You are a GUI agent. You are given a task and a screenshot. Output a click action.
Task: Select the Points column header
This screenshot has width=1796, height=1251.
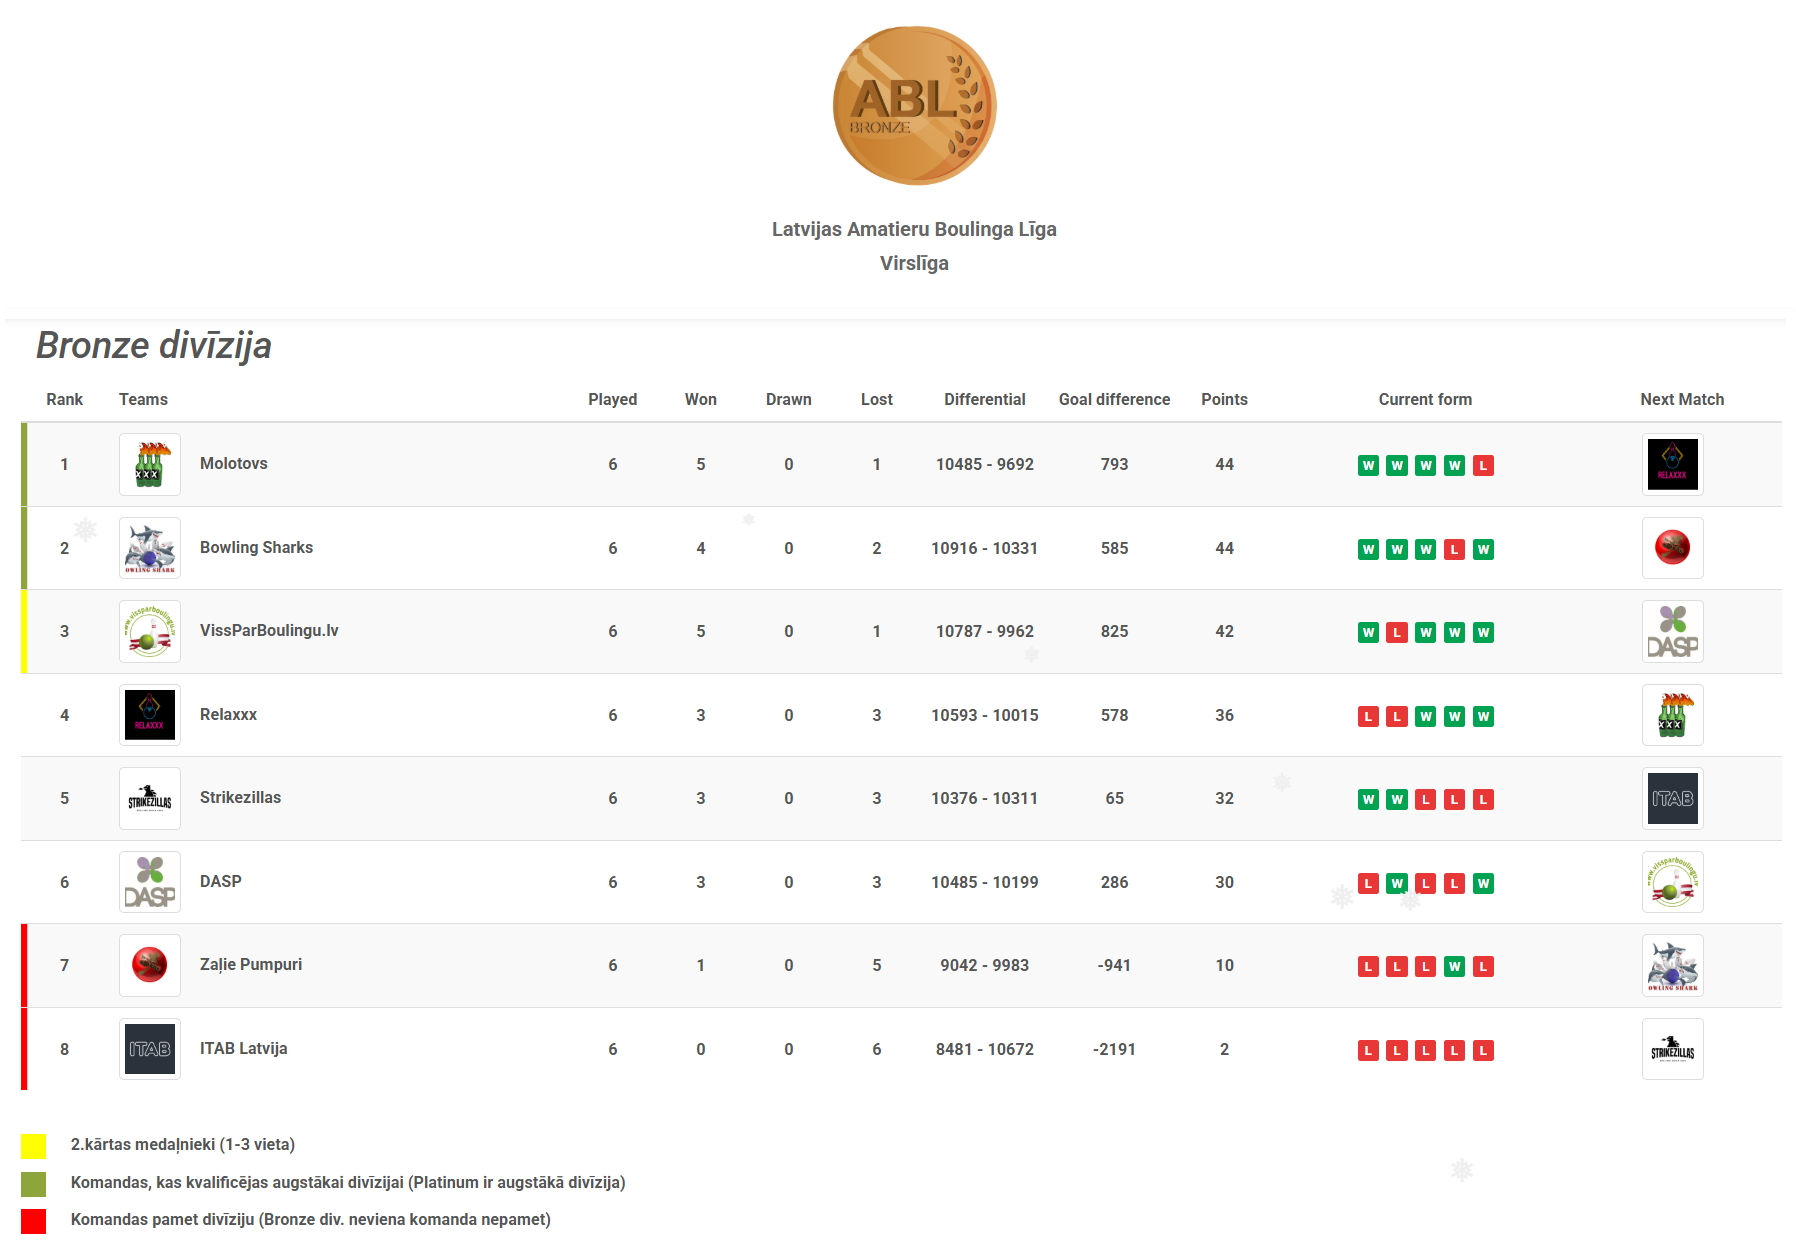1224,399
